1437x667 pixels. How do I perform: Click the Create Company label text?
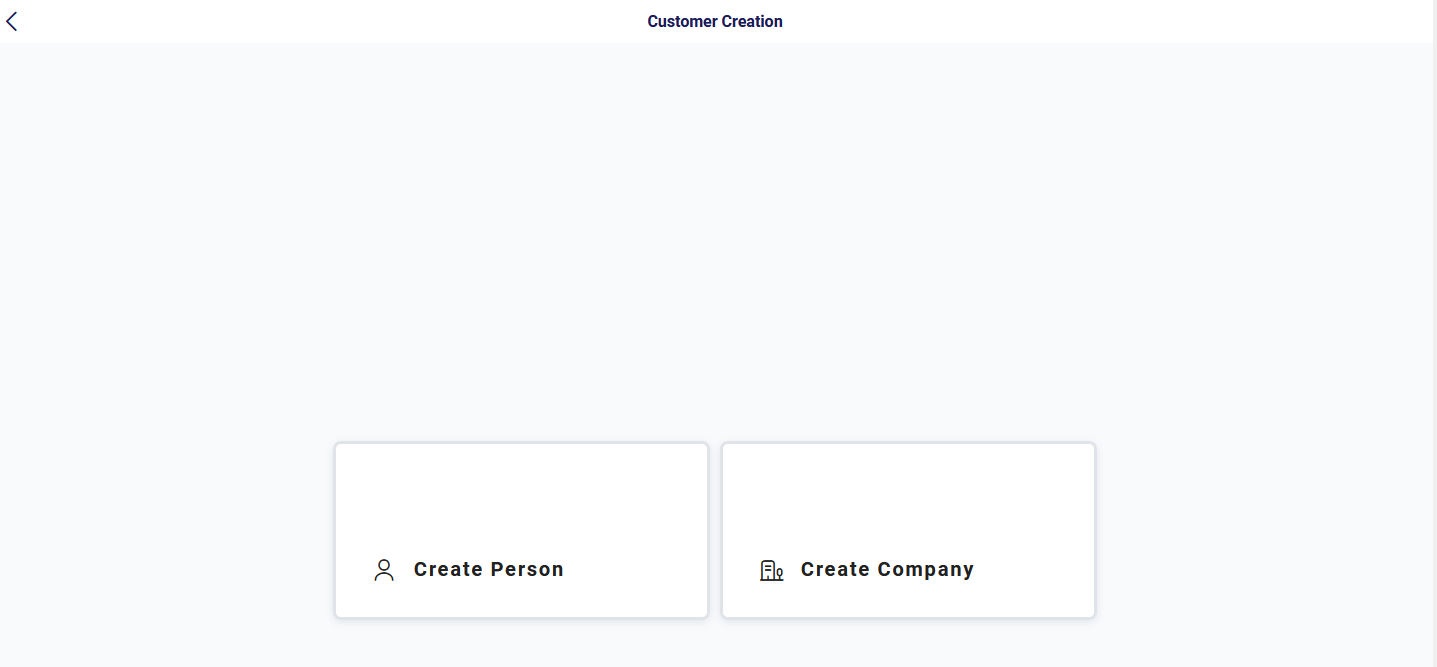tap(887, 569)
